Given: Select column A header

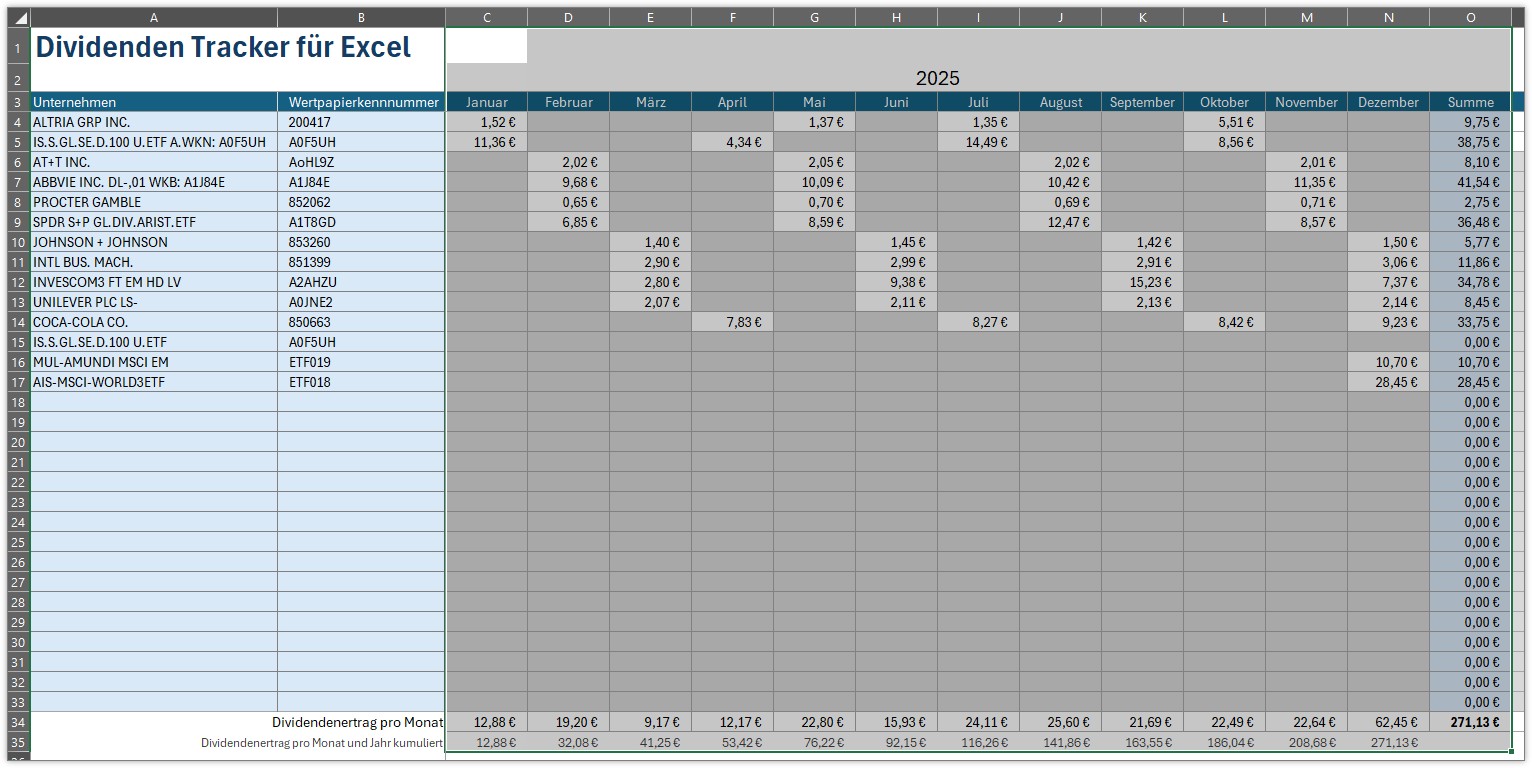Looking at the screenshot, I should [x=154, y=18].
